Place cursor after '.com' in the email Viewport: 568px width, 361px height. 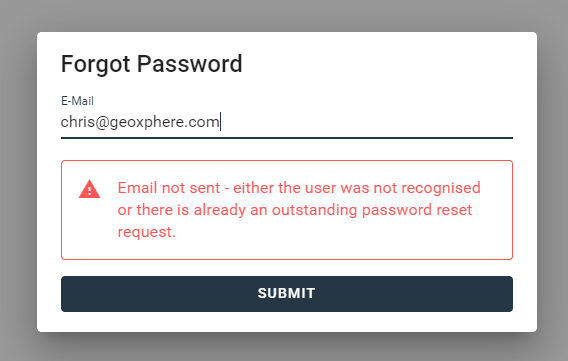coord(220,122)
